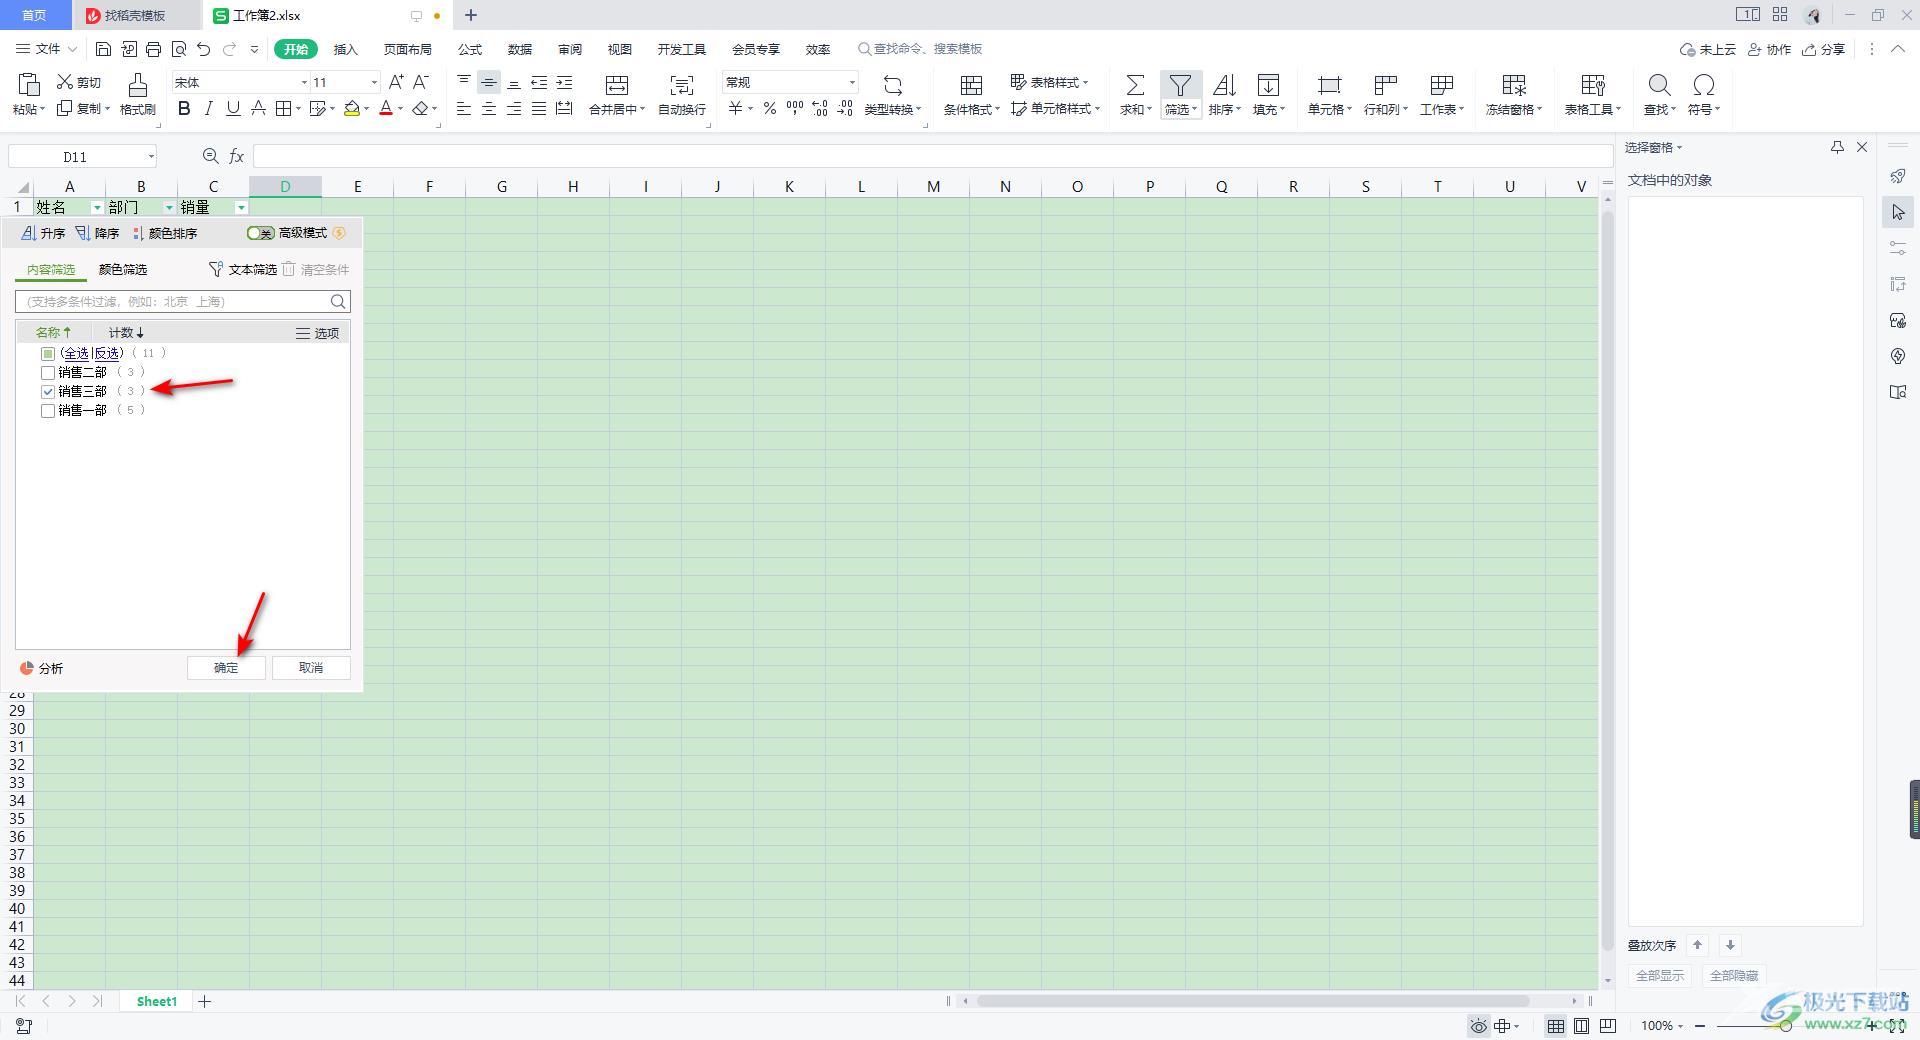
Task: Click the Save icon in quick toolbar
Action: pos(103,49)
